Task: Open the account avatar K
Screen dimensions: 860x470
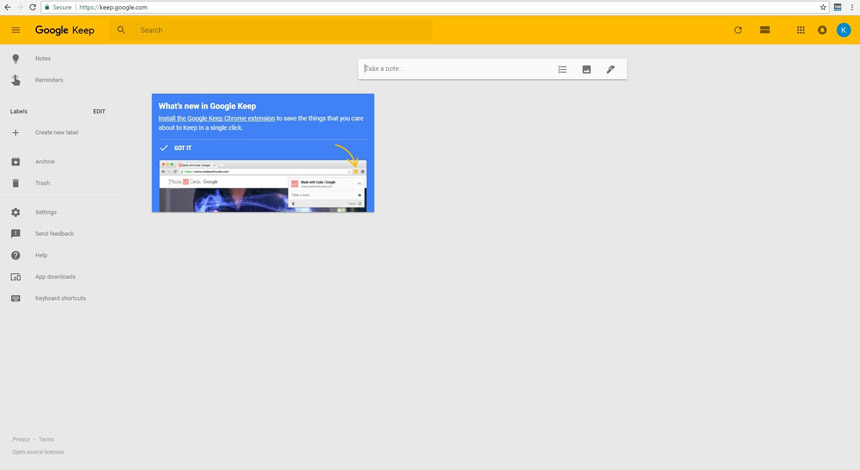Action: [844, 30]
